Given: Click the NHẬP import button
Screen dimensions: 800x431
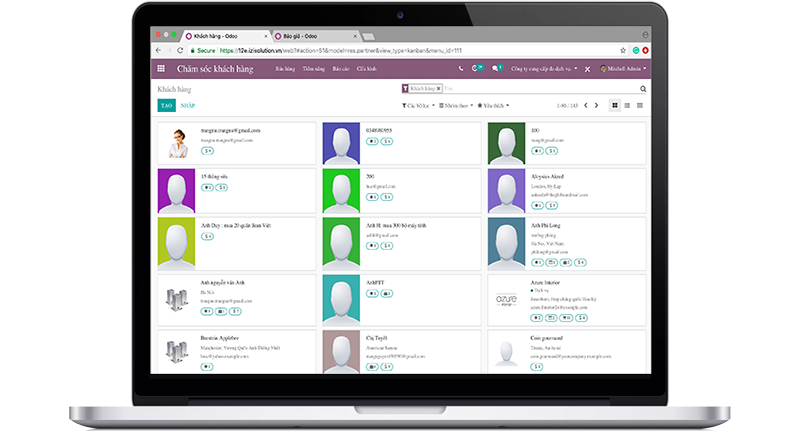Looking at the screenshot, I should tap(187, 105).
